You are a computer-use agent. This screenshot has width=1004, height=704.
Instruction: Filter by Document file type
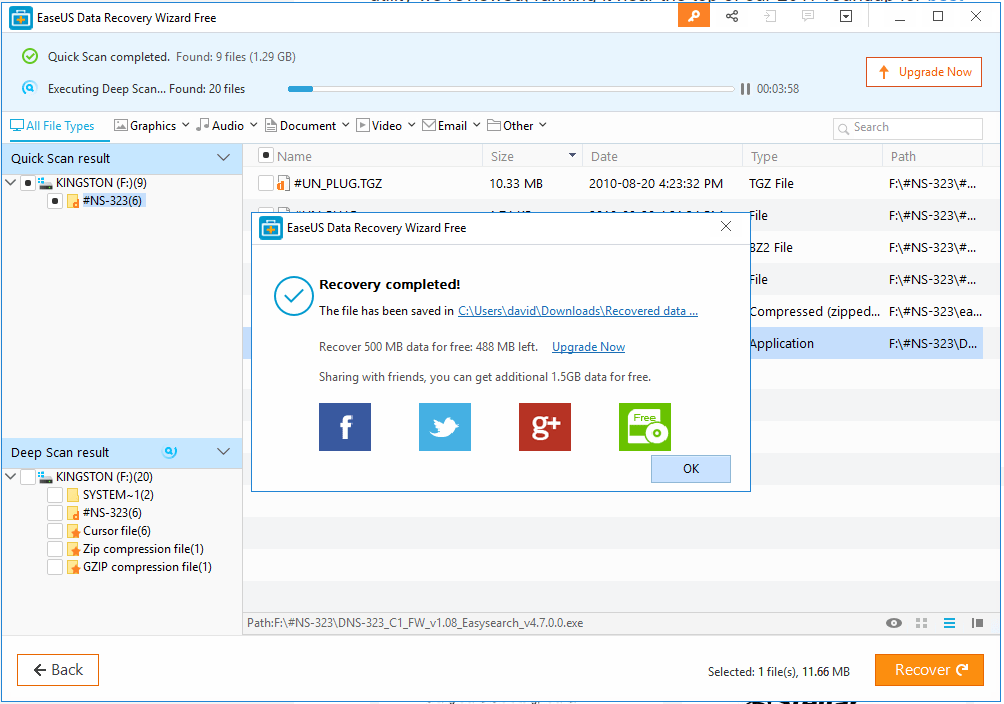(301, 126)
